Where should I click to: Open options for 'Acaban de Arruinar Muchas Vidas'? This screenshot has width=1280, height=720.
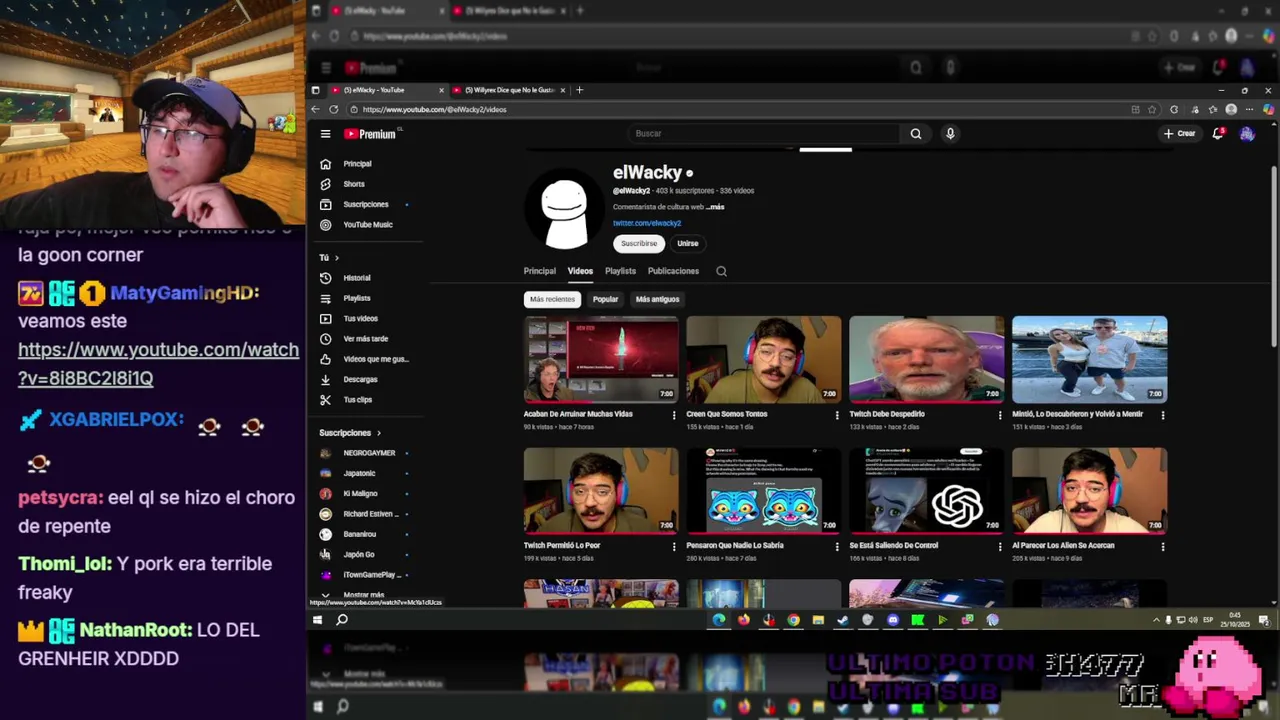click(674, 415)
